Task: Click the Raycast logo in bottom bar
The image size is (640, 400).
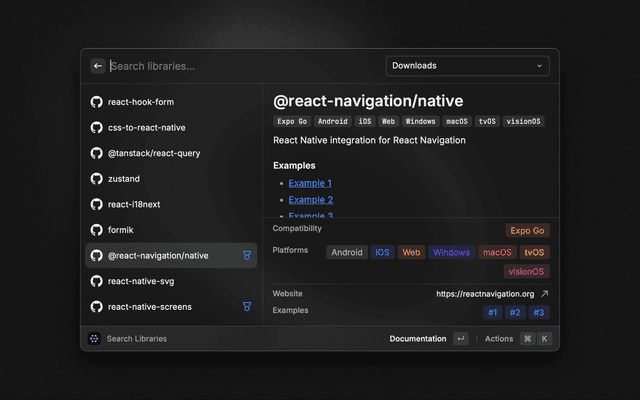Action: (x=94, y=339)
